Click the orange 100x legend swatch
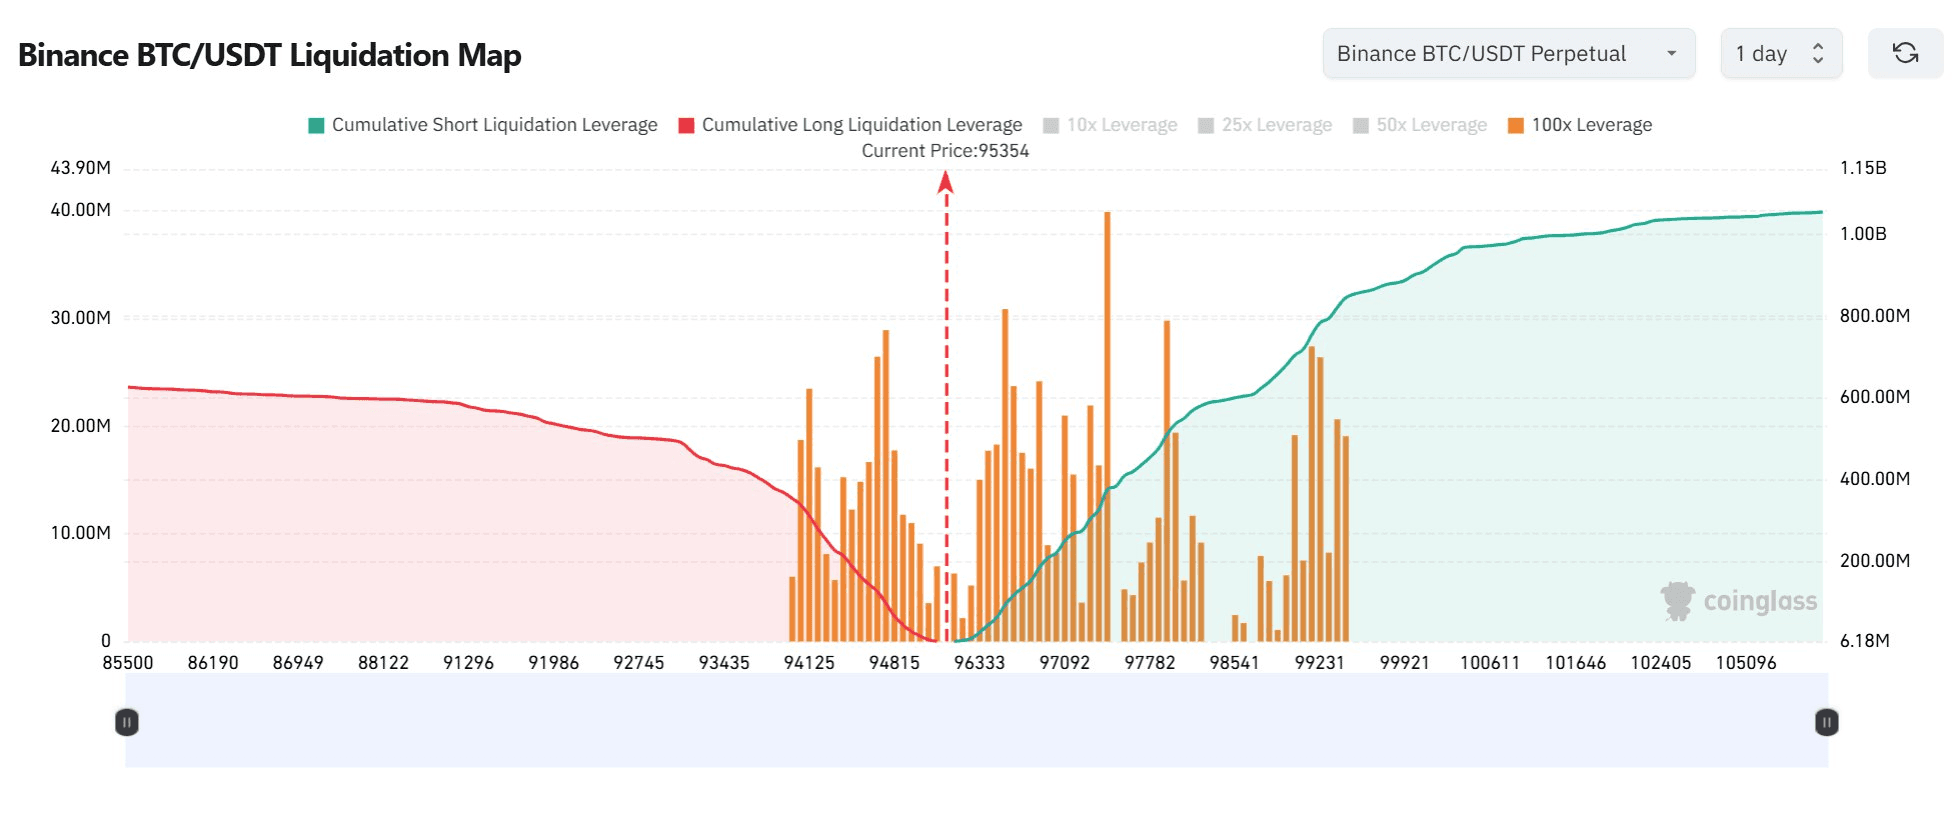This screenshot has height=813, width=1958. coord(1516,125)
